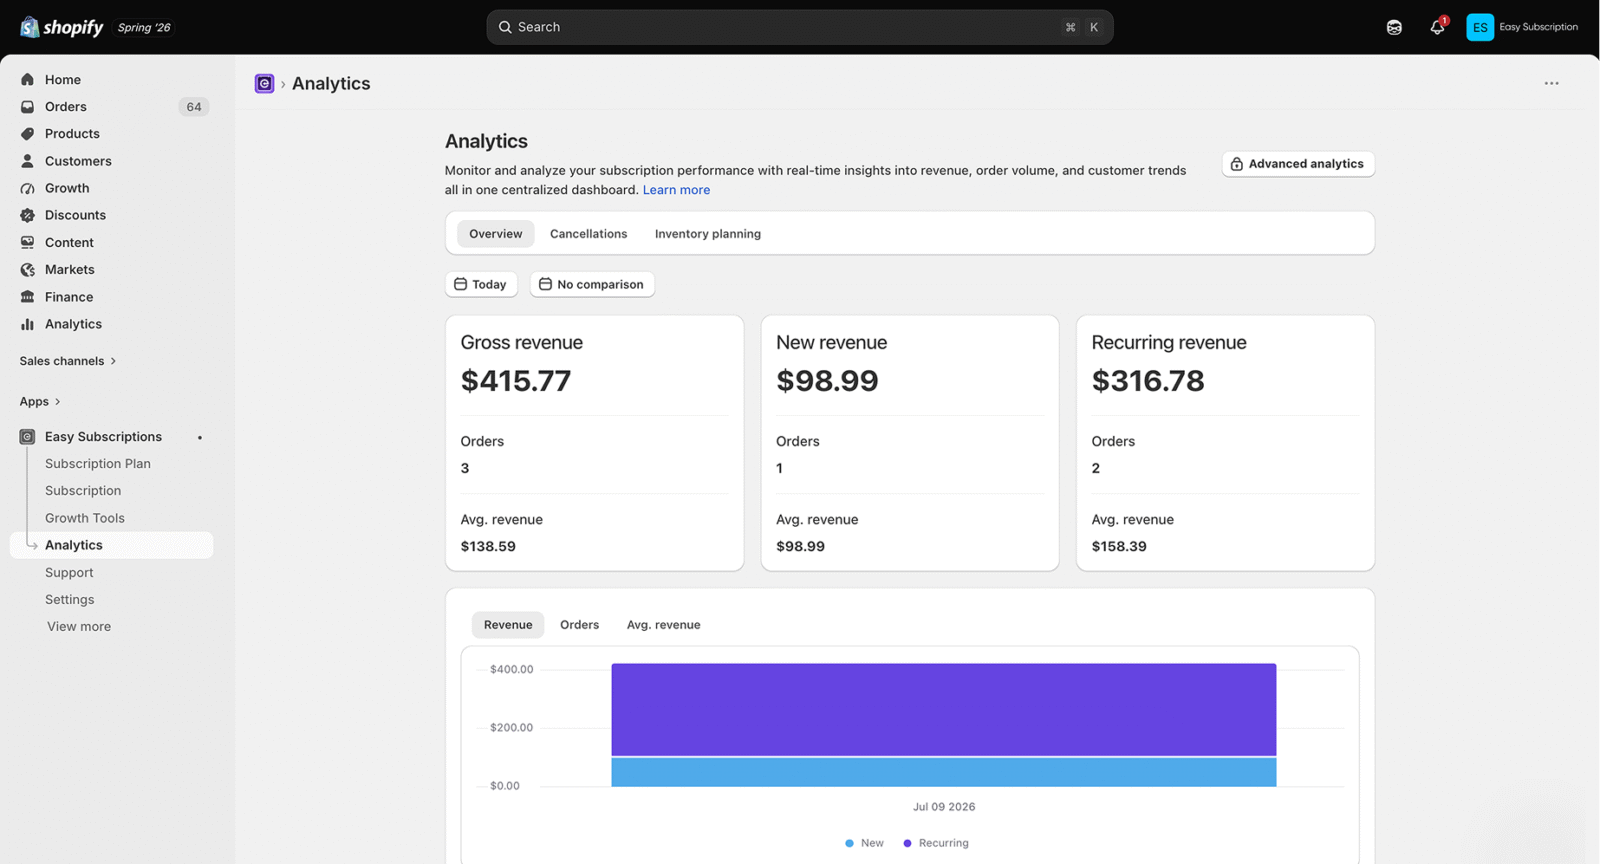The image size is (1600, 864).
Task: Open Subscription in app sidebar
Action: click(83, 491)
